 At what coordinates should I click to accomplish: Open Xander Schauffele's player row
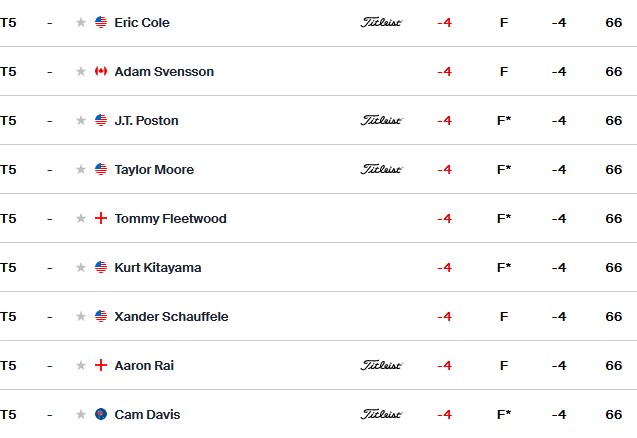318,316
